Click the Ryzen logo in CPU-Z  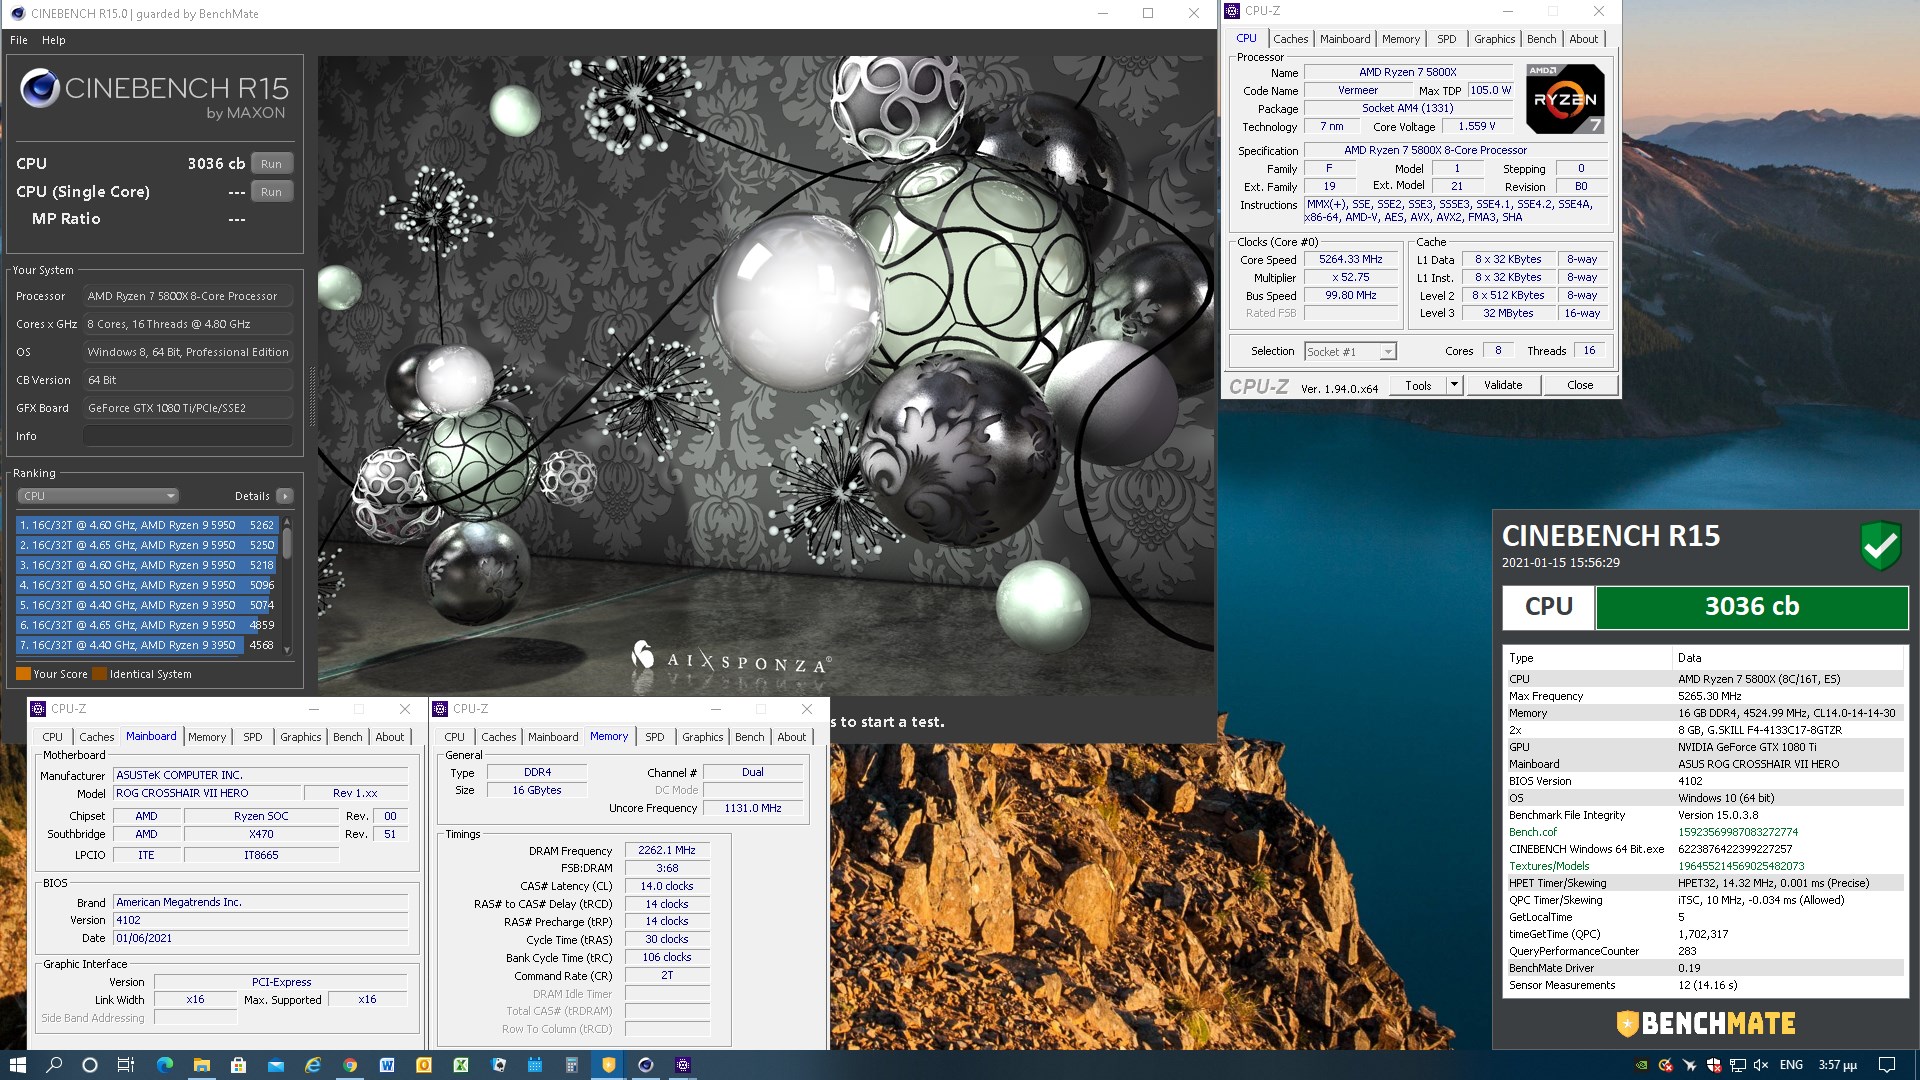(x=1566, y=99)
